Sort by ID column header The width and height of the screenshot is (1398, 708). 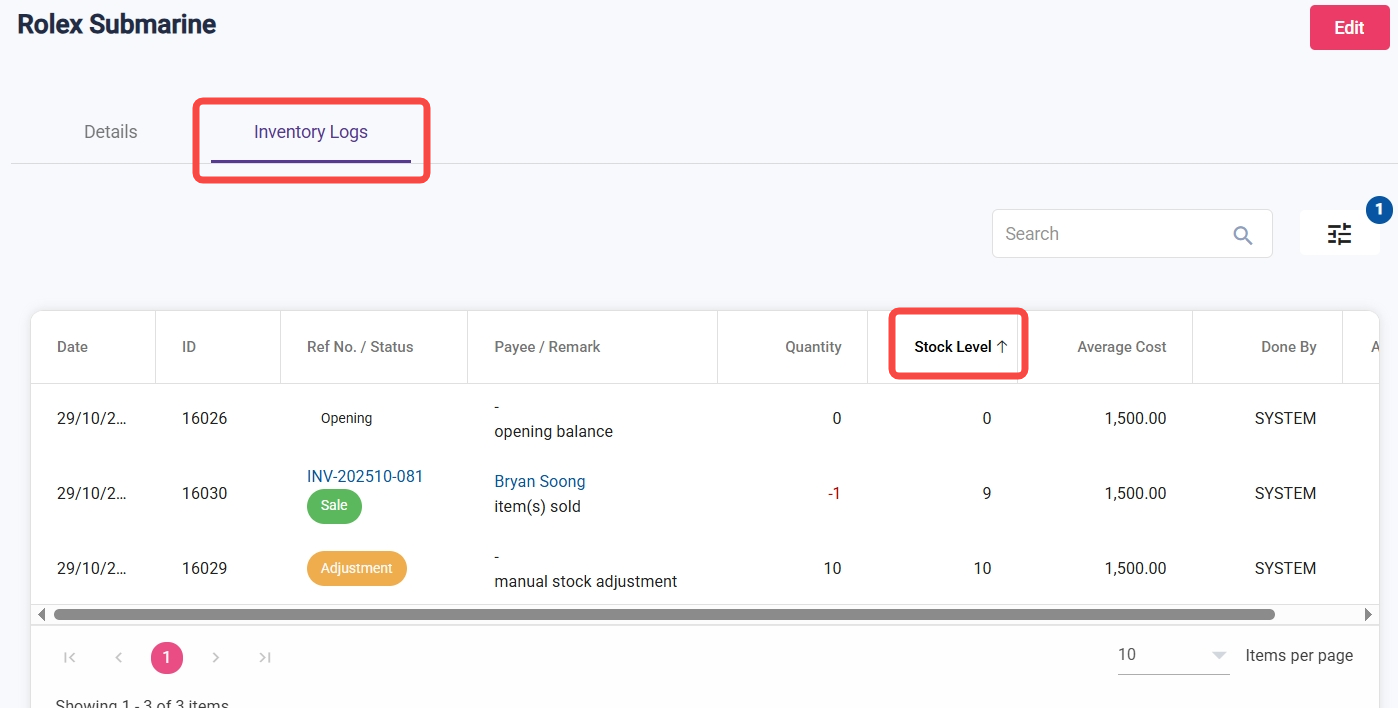(189, 347)
